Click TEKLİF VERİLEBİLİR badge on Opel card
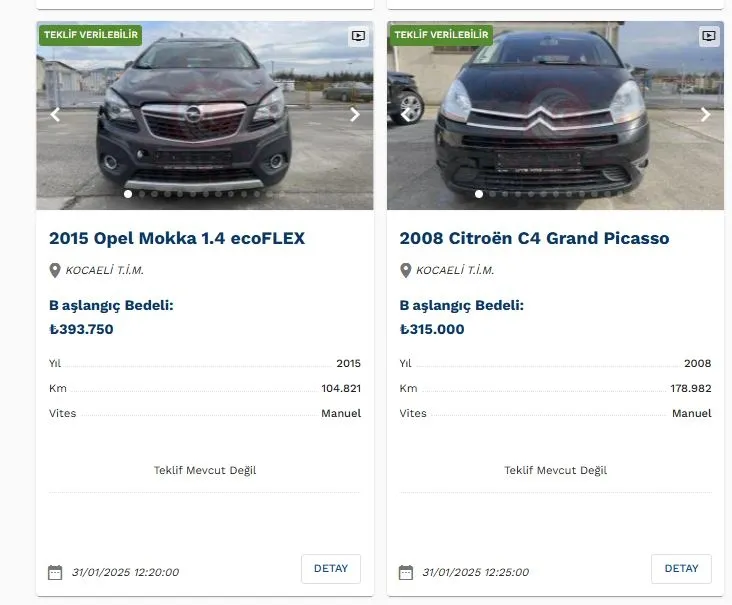The width and height of the screenshot is (732, 605). 91,35
